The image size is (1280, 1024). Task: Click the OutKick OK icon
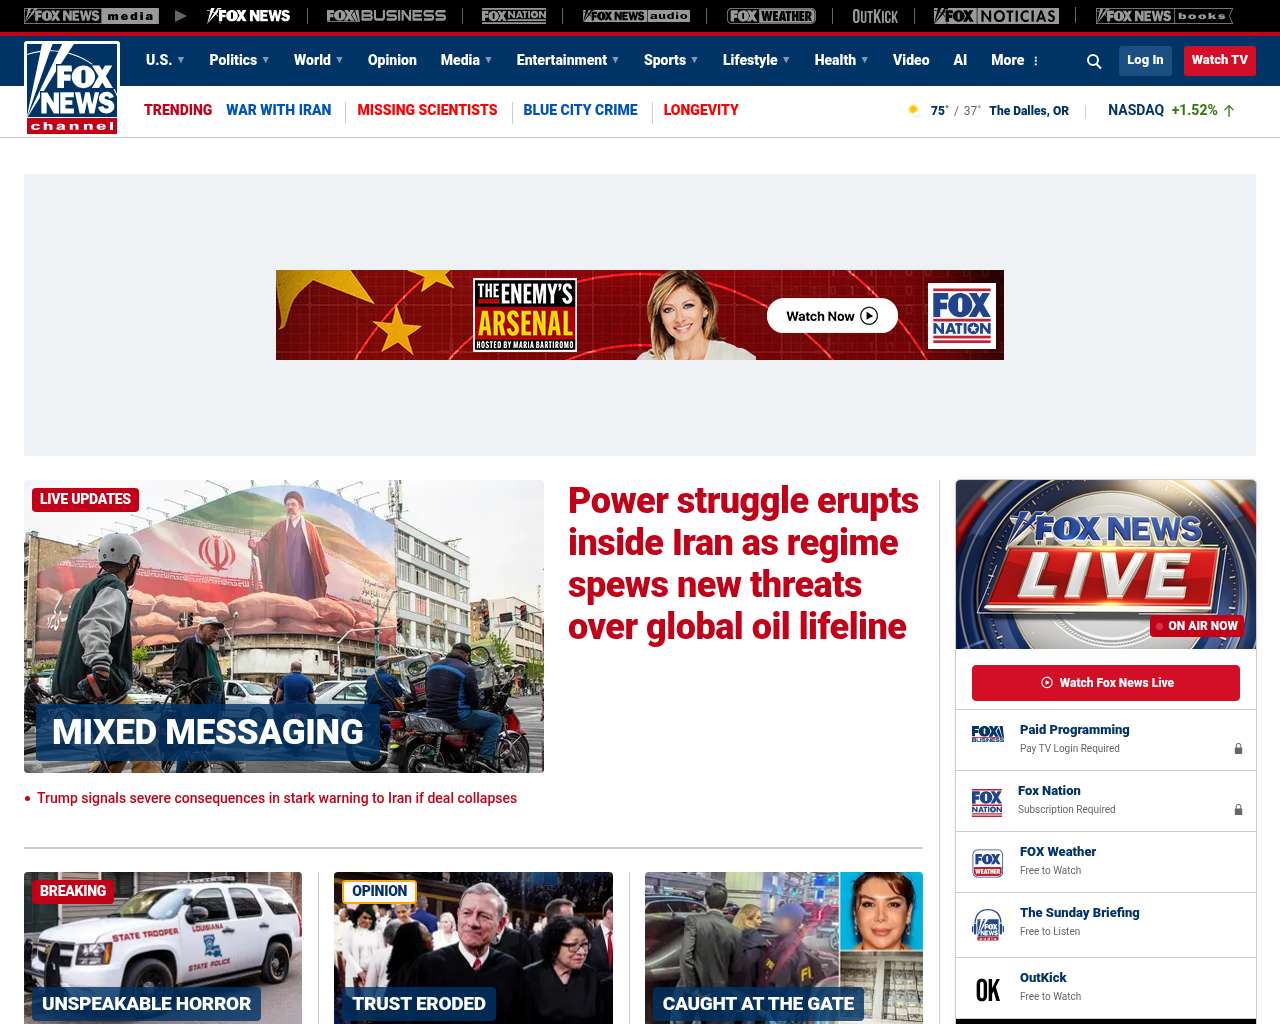(988, 990)
